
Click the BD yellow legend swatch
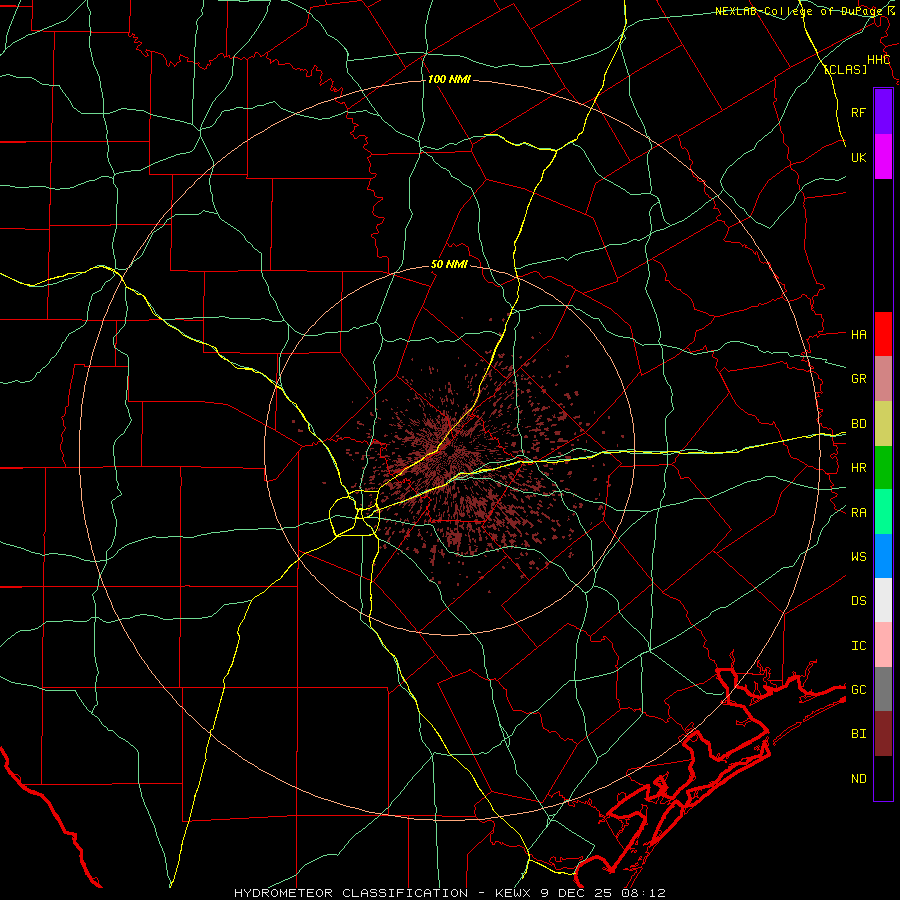883,424
